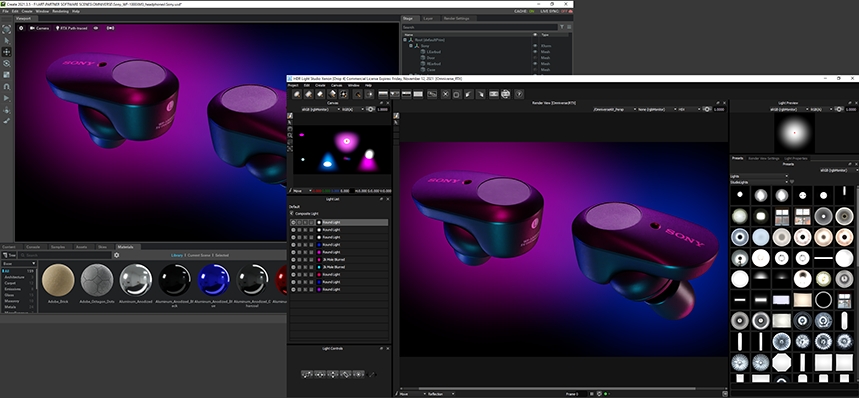This screenshot has width=859, height=398.
Task: Open the Camera menu in Create viewport
Action: pos(39,28)
